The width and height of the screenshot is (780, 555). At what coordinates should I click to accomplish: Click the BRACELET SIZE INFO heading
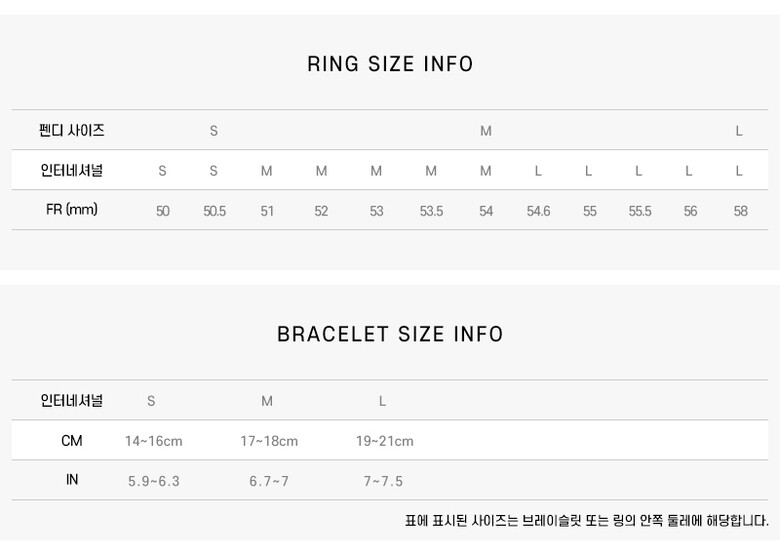390,334
